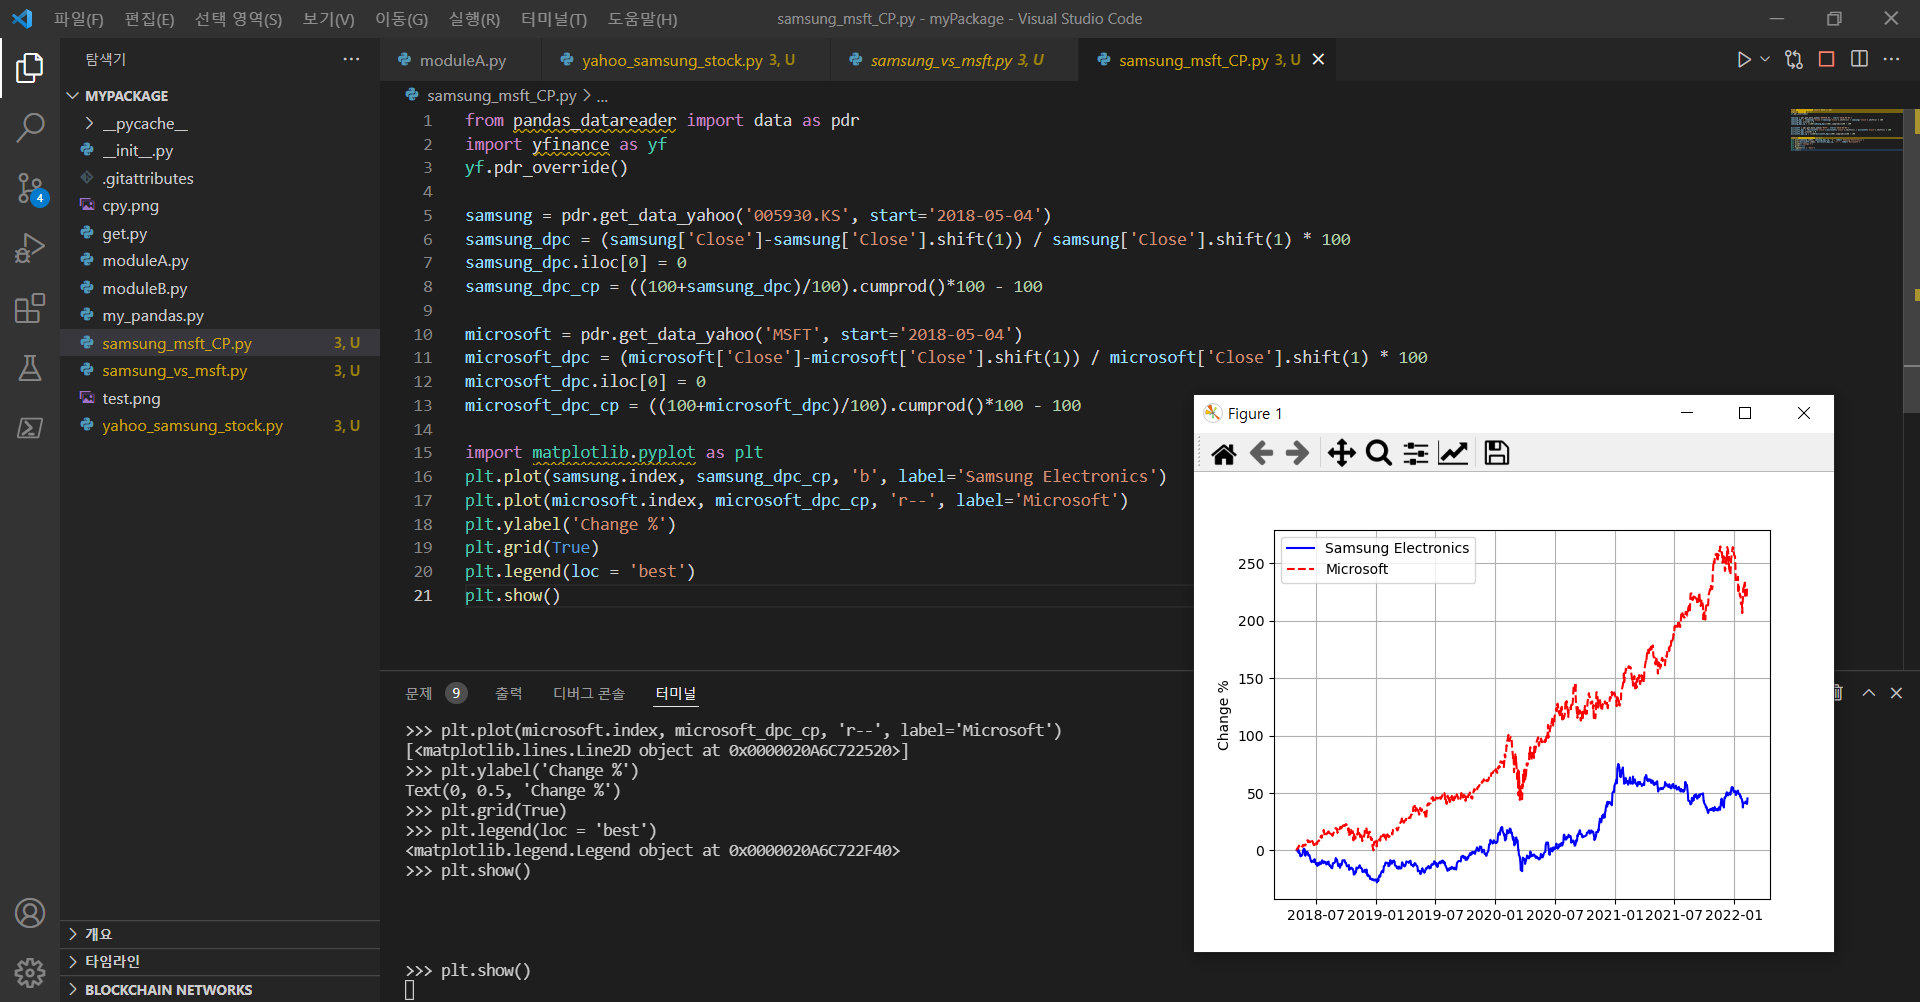Open Edit axis parameters in Figure 1
This screenshot has width=1920, height=1002.
[x=1453, y=454]
